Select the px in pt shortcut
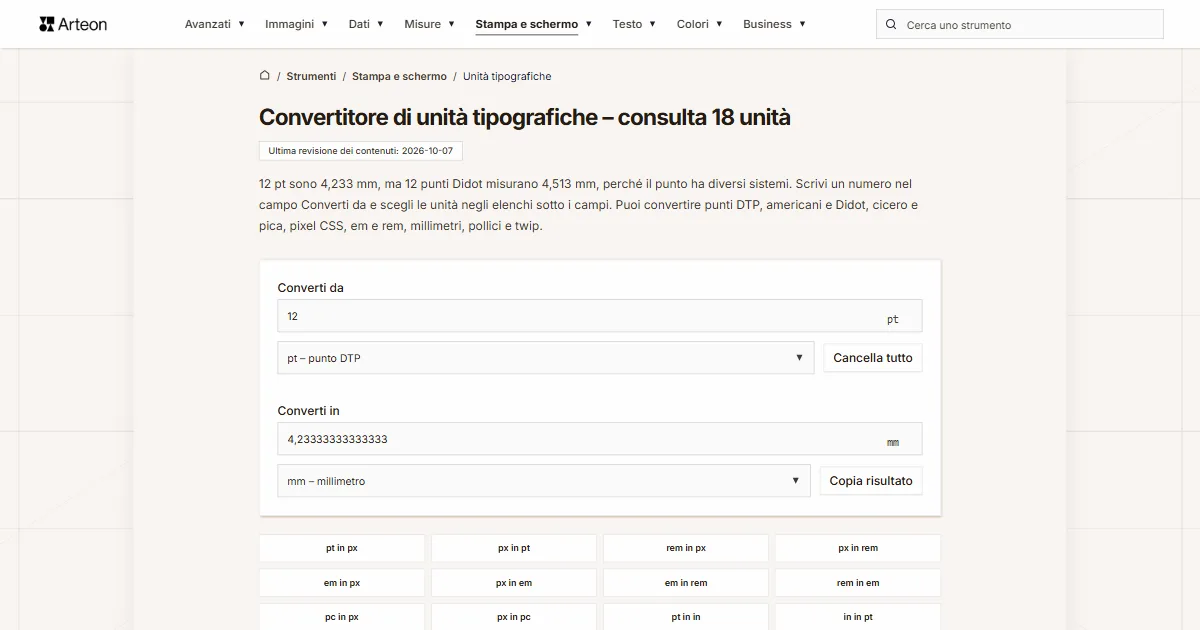Viewport: 1200px width, 630px height. 514,548
